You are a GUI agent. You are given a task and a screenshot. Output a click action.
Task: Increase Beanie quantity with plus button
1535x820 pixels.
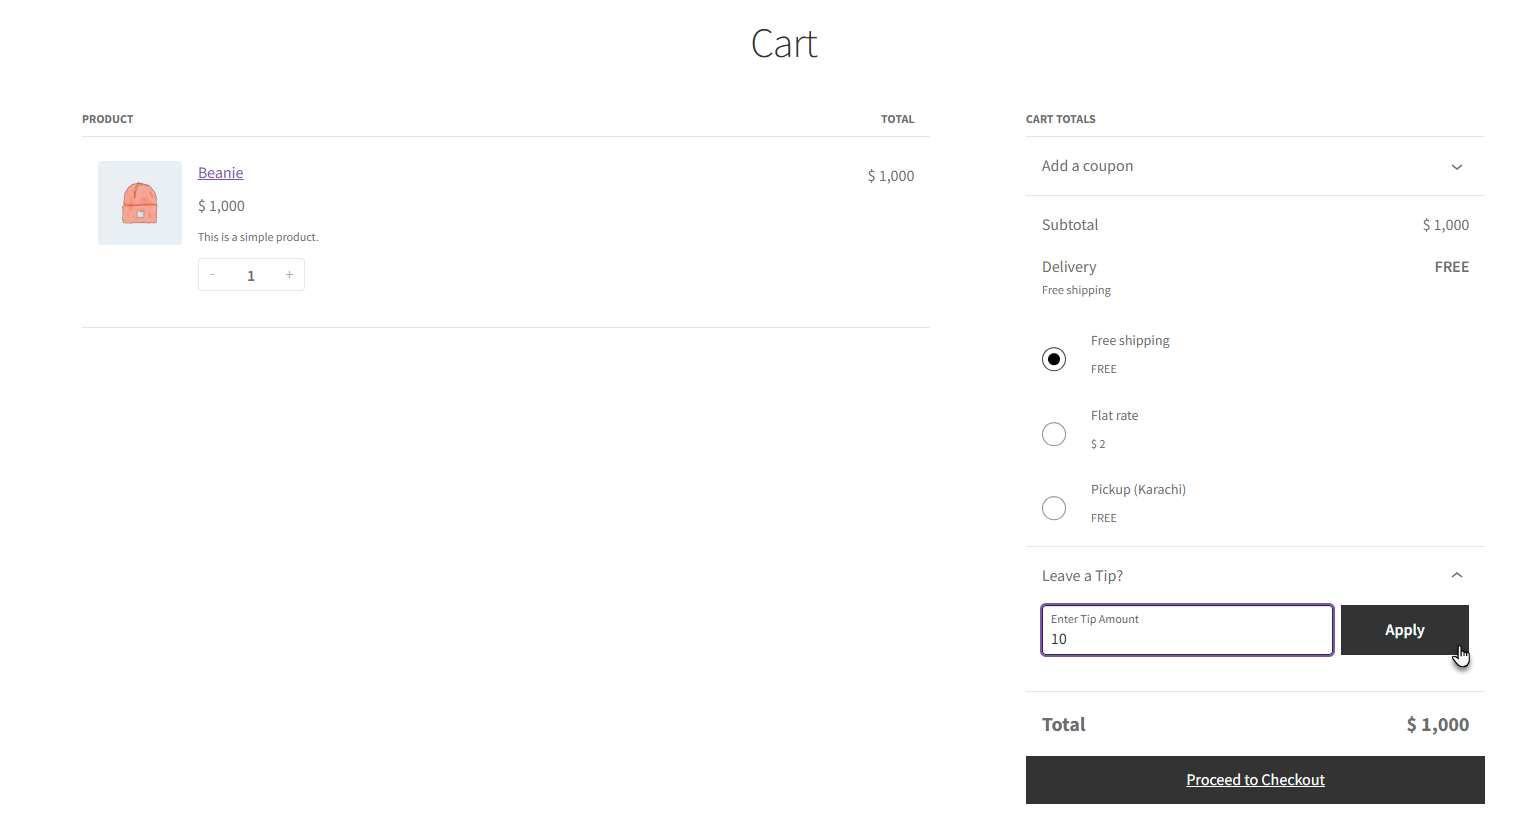(x=289, y=275)
